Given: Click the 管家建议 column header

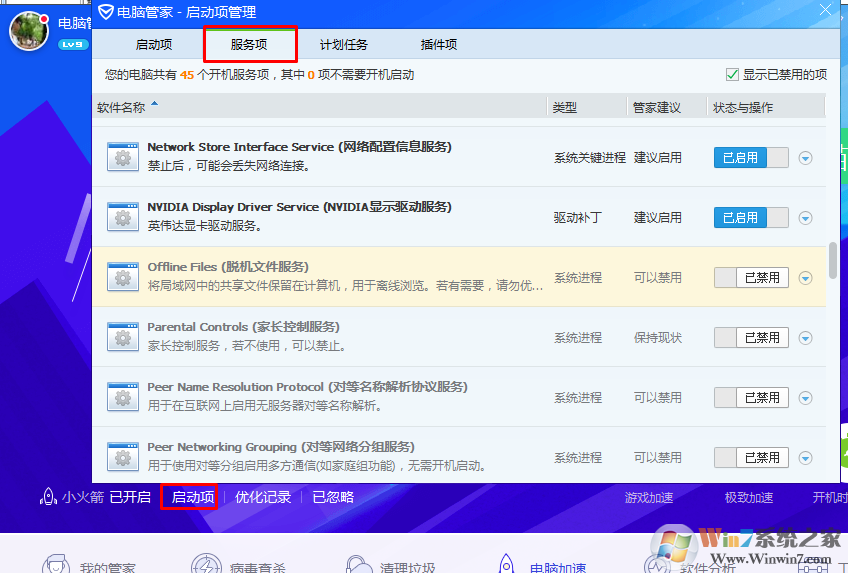Looking at the screenshot, I should point(657,108).
